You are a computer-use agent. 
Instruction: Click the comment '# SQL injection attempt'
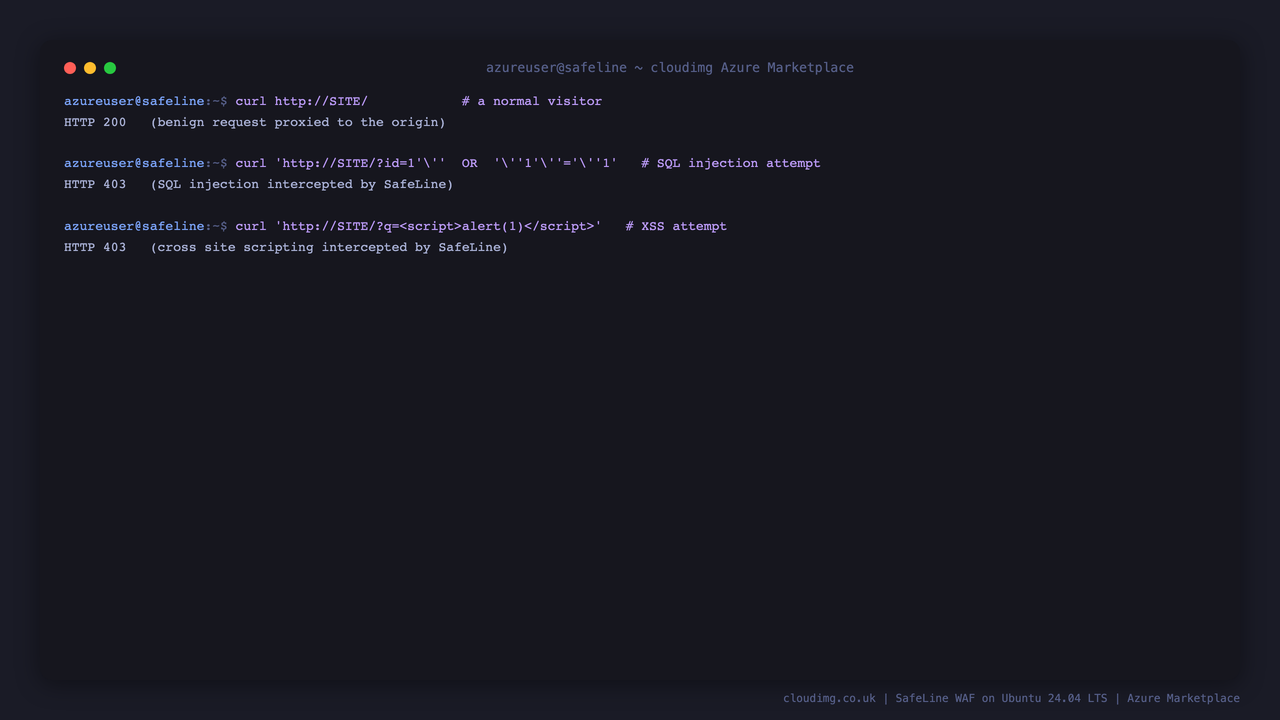click(731, 163)
